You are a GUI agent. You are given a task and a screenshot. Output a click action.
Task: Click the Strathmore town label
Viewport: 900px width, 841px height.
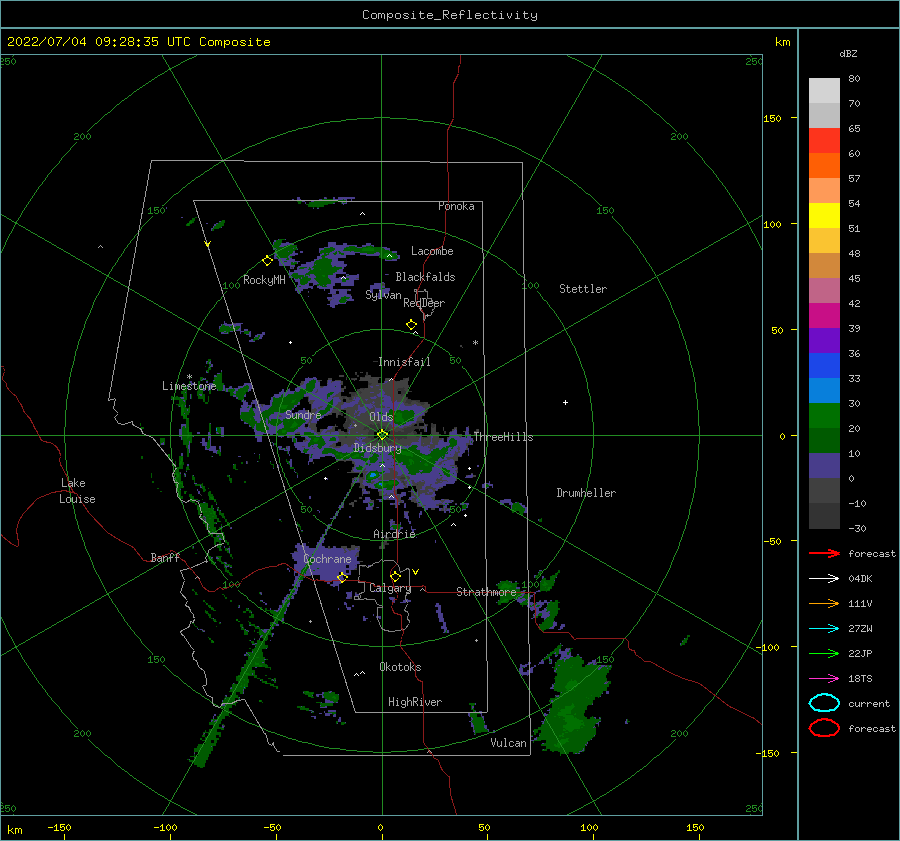(486, 592)
